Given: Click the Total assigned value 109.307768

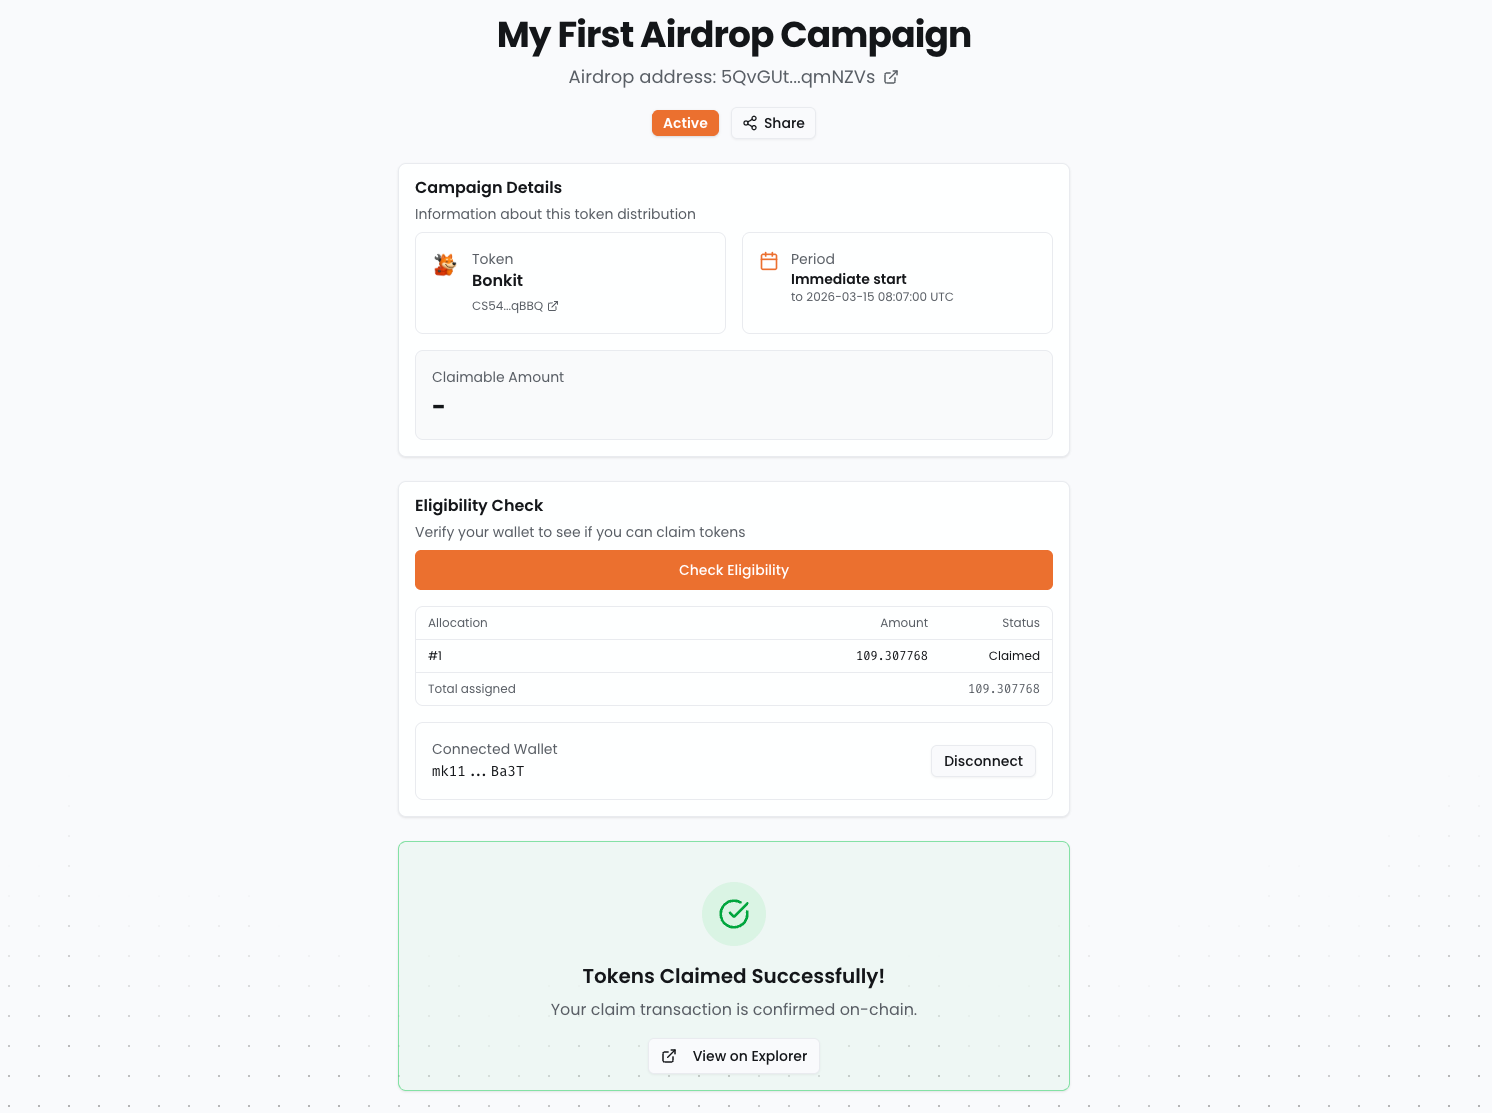Looking at the screenshot, I should 1004,689.
